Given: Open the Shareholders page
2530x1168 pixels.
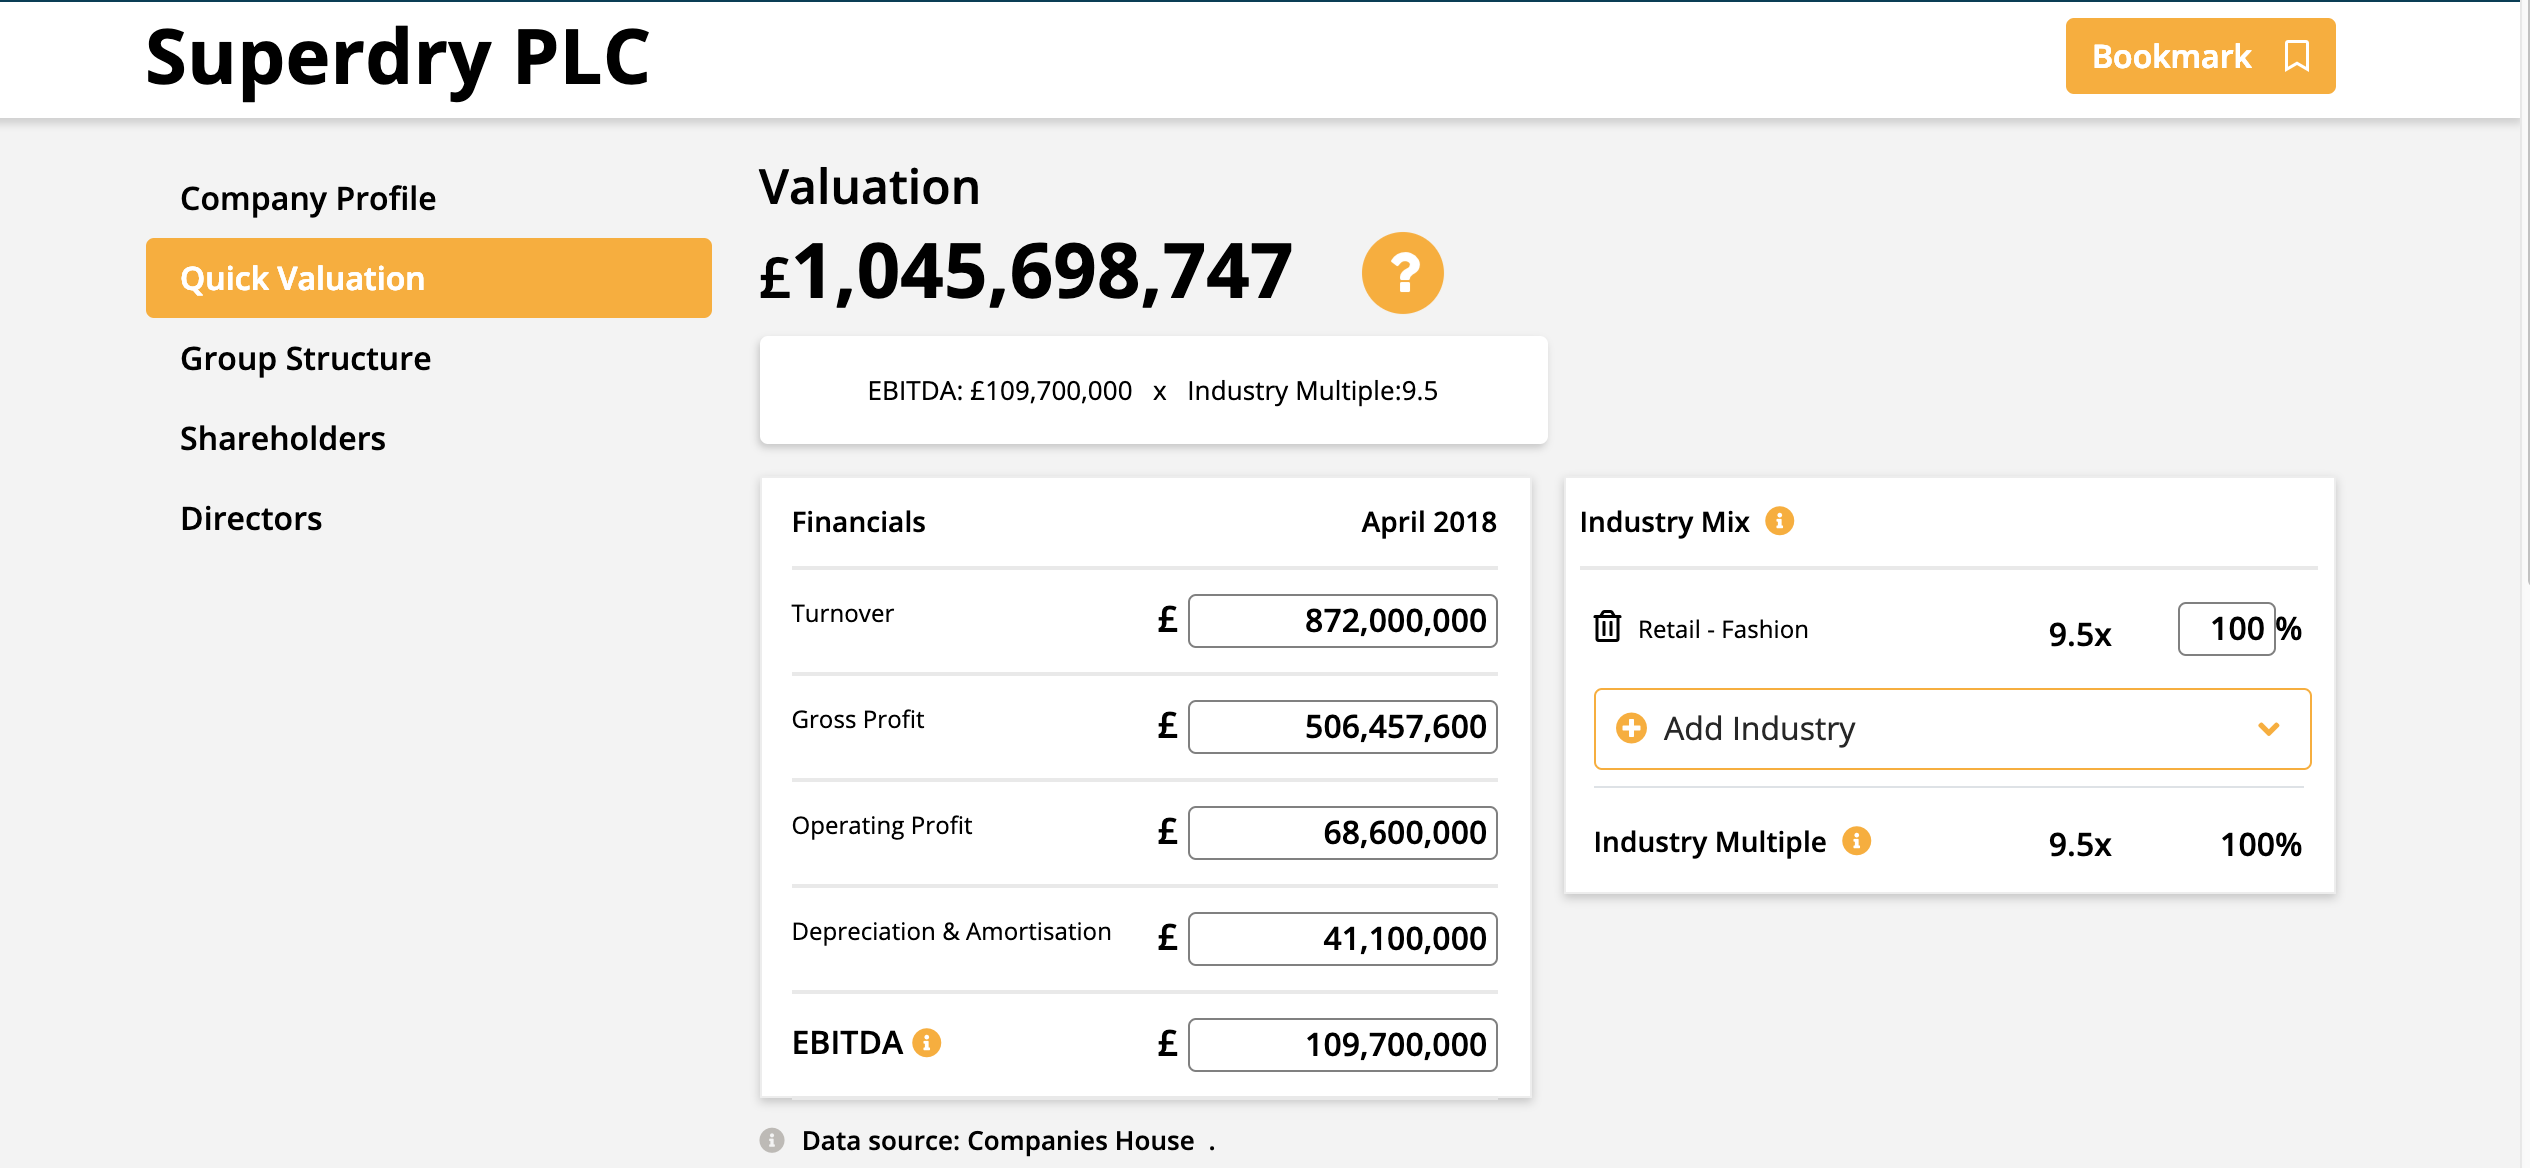Looking at the screenshot, I should pyautogui.click(x=283, y=438).
